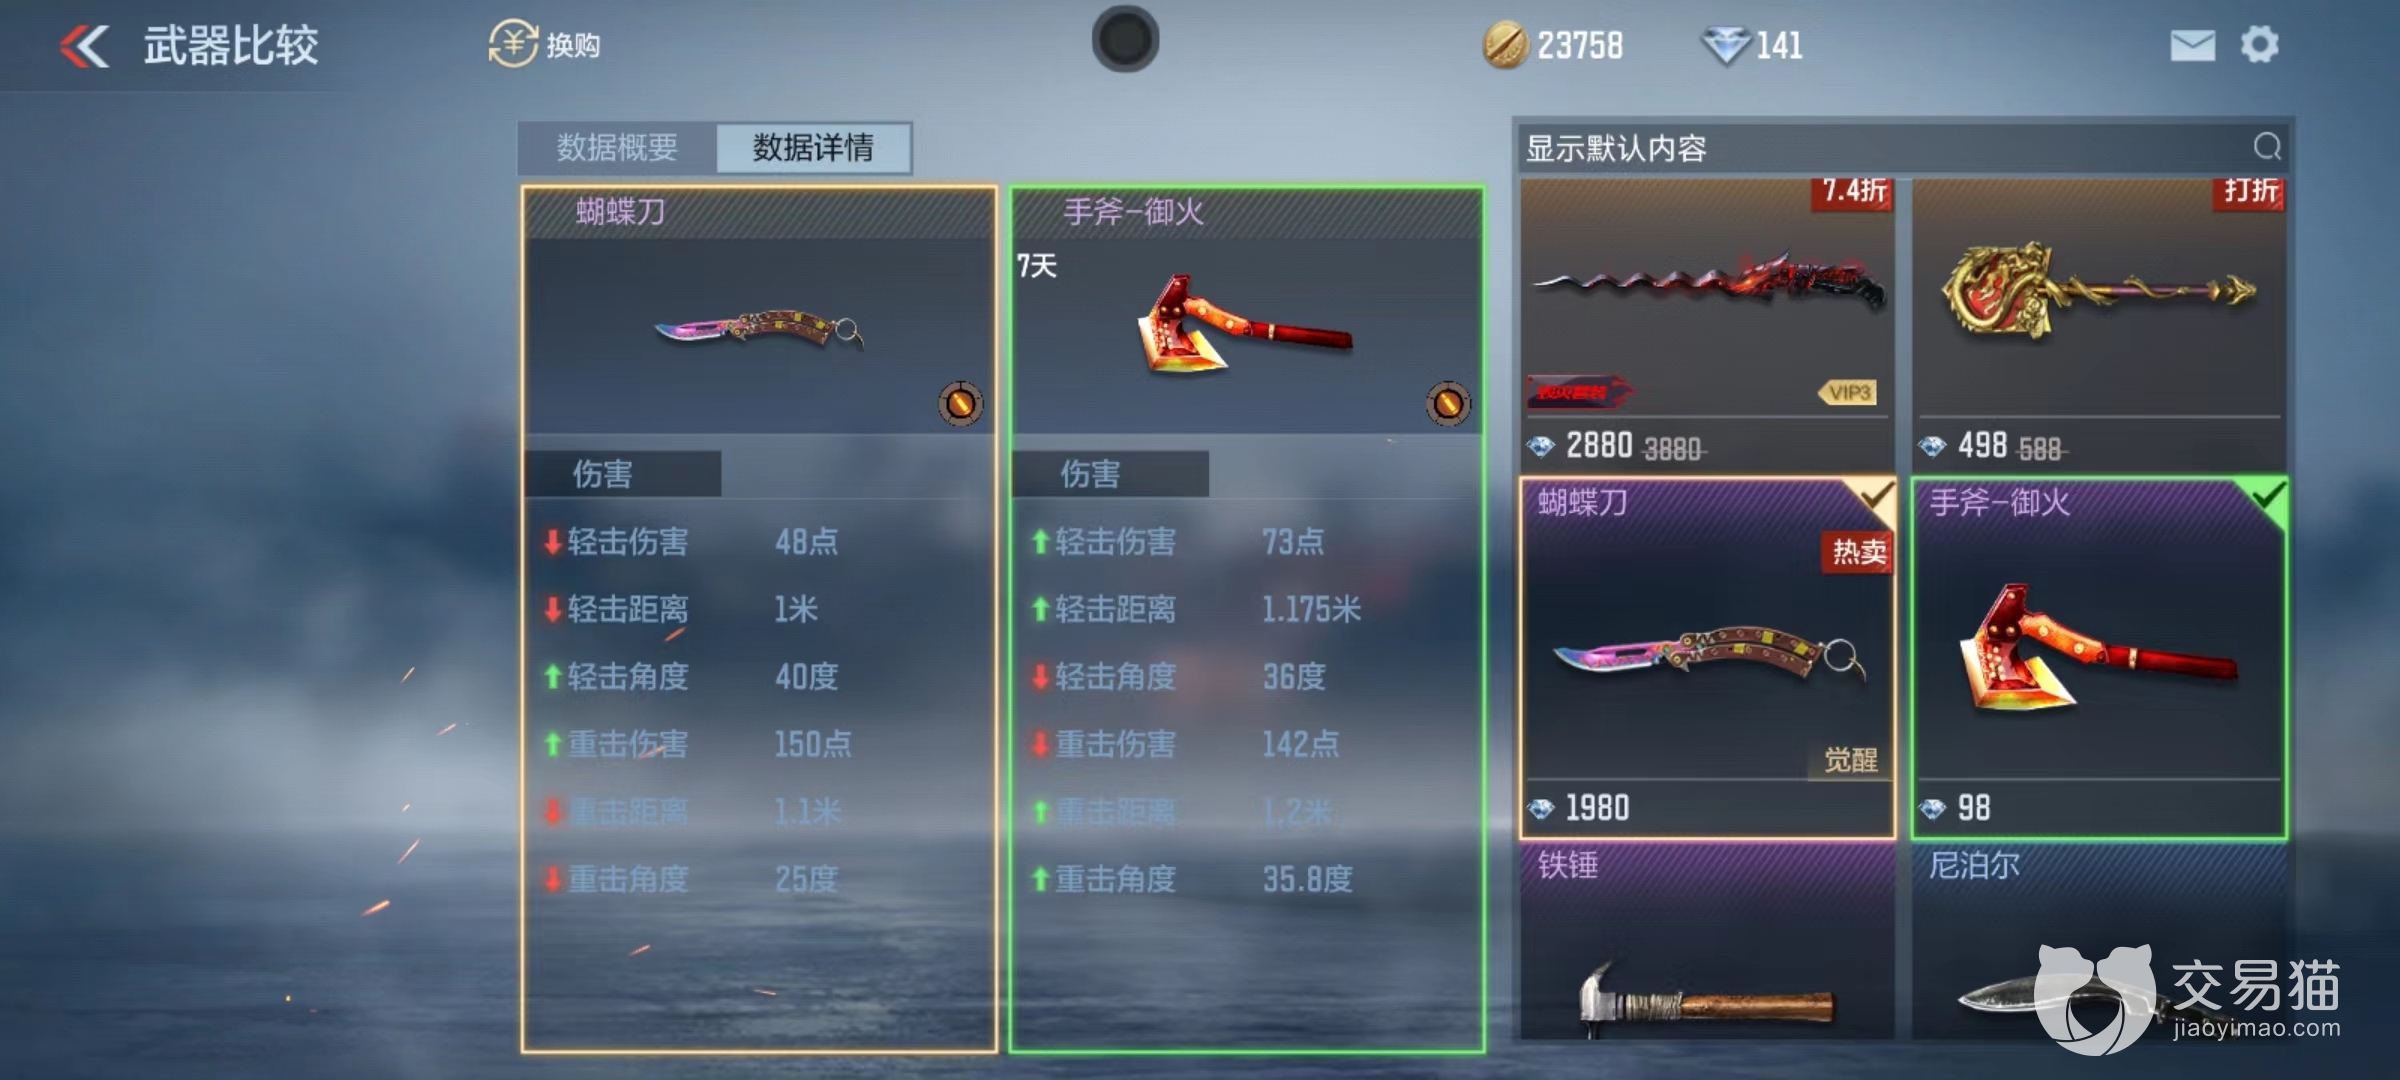Viewport: 2400px width, 1080px height.
Task: Switch to the 数据概要 tab
Action: tap(617, 148)
